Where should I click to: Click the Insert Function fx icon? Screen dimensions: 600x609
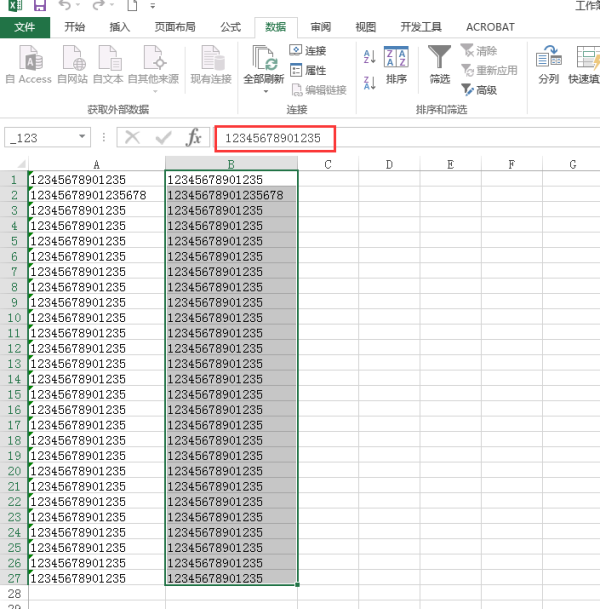(194, 137)
